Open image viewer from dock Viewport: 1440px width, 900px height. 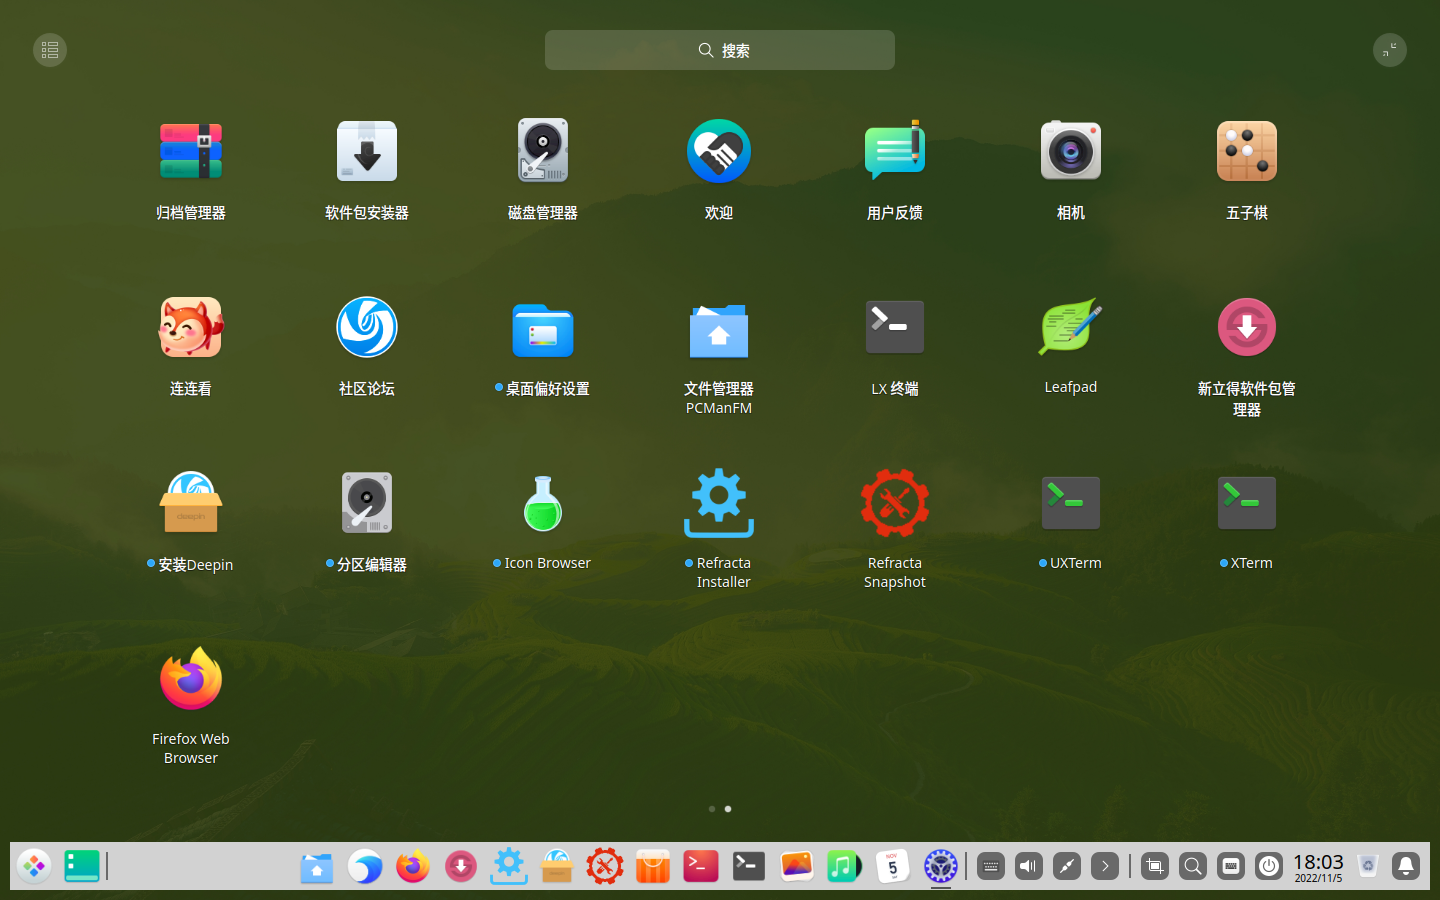coord(797,866)
